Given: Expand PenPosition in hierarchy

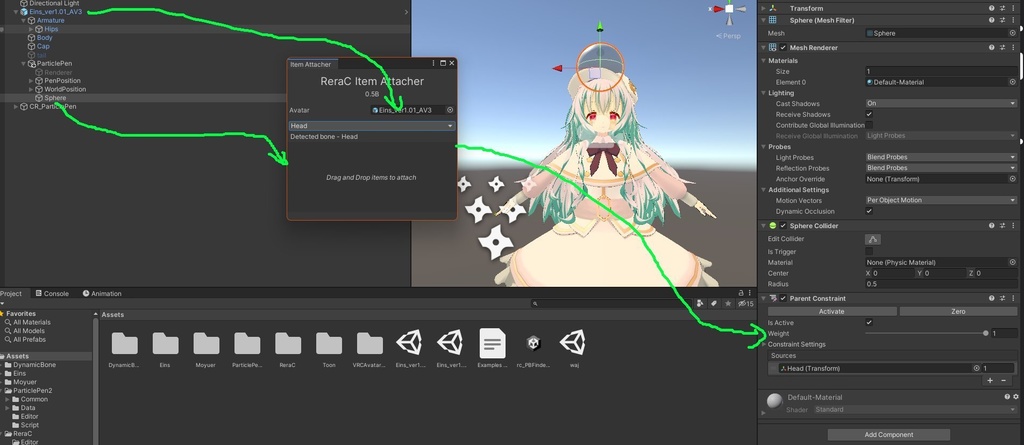Looking at the screenshot, I should [31, 80].
